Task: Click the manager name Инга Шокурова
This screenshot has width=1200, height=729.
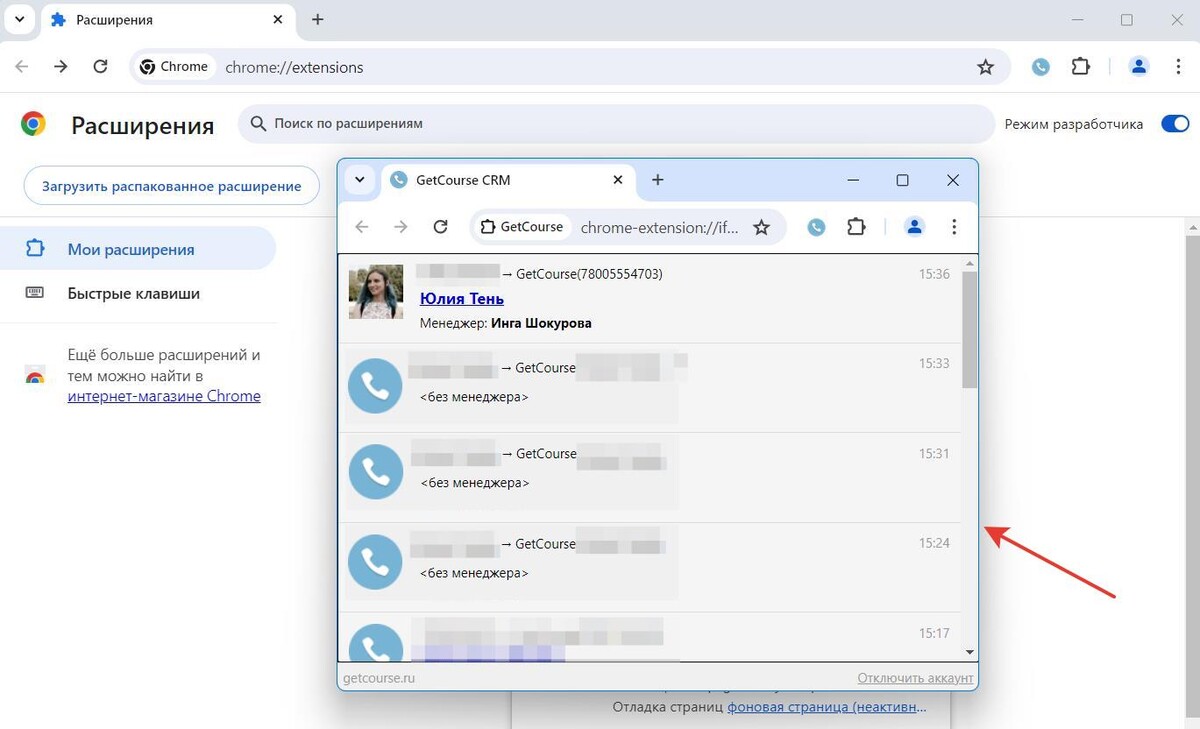Action: (x=541, y=323)
